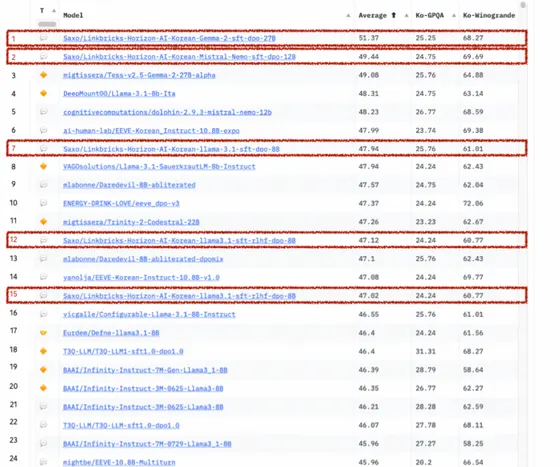Sort the table by the Model column header
This screenshot has width=560, height=467.
(x=73, y=15)
